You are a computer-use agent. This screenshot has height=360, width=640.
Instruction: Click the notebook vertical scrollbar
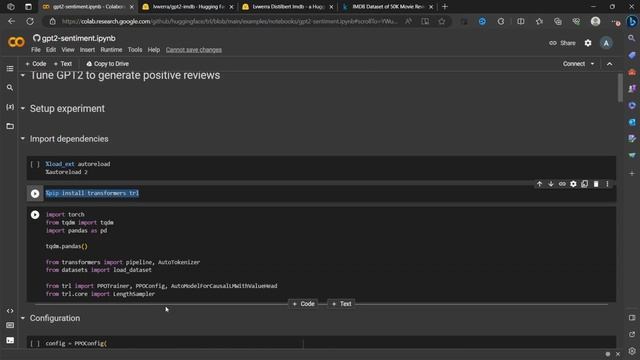click(x=620, y=88)
